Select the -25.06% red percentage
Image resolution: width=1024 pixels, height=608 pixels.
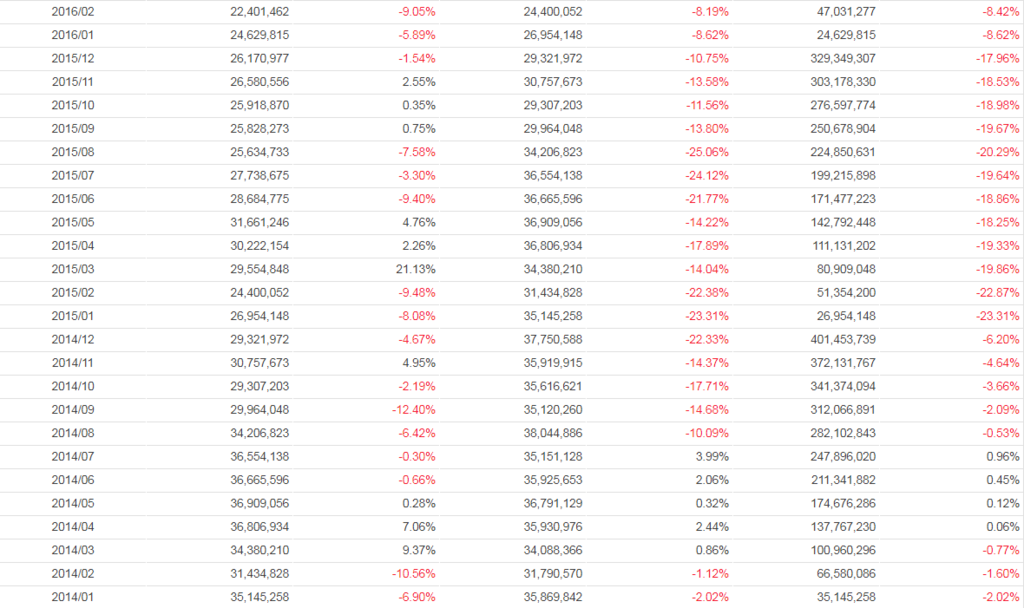707,153
